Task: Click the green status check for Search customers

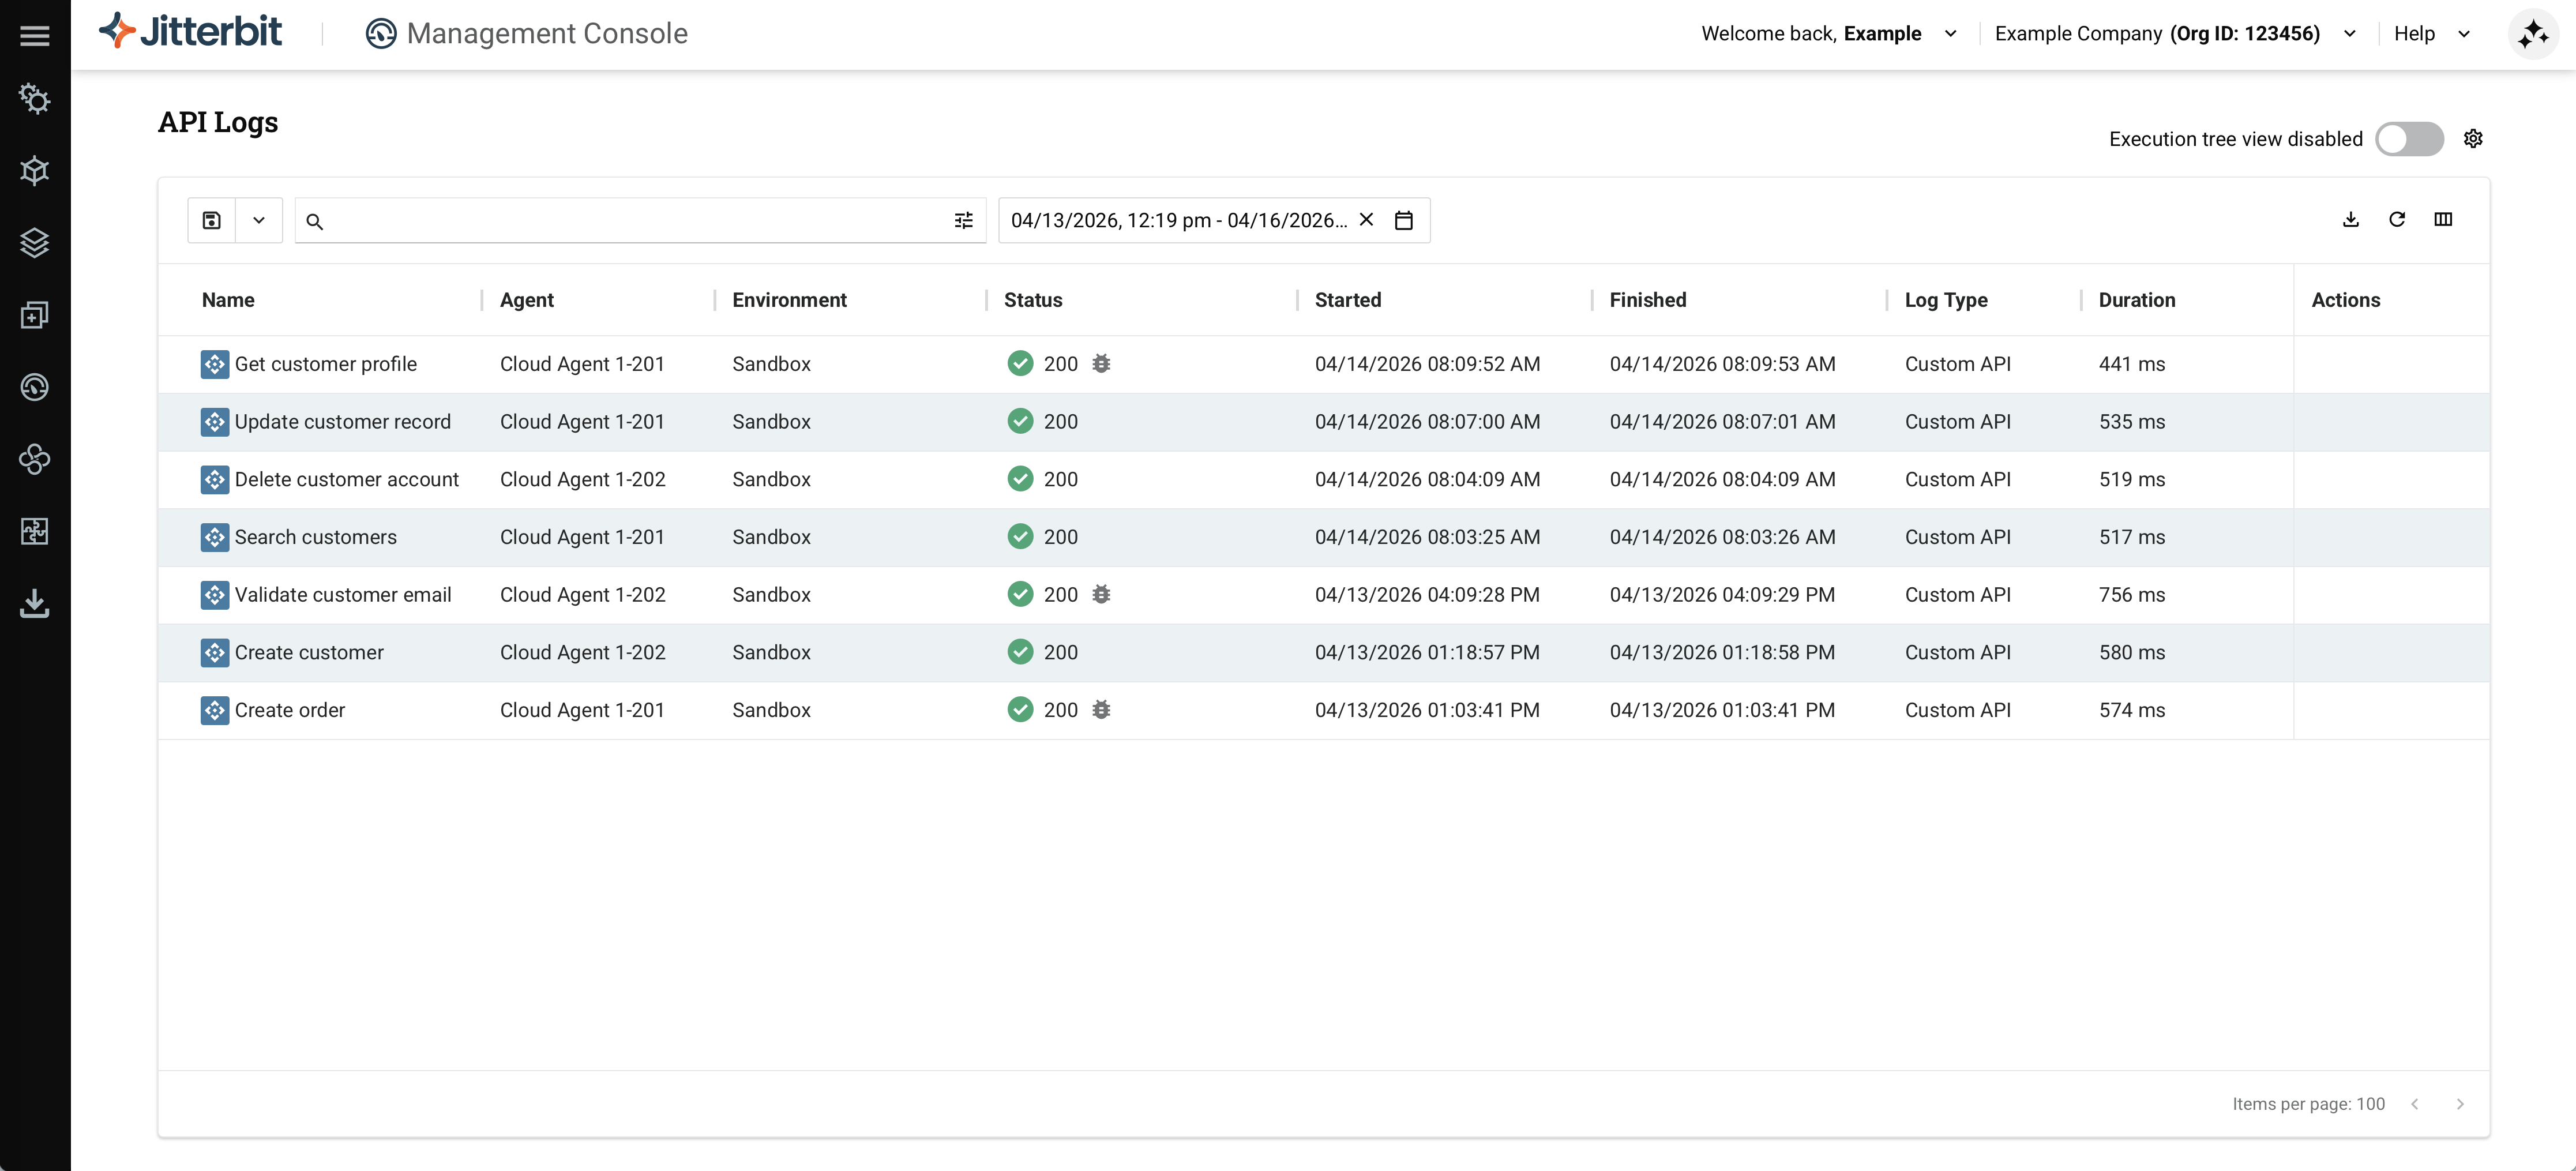Action: [x=1020, y=537]
